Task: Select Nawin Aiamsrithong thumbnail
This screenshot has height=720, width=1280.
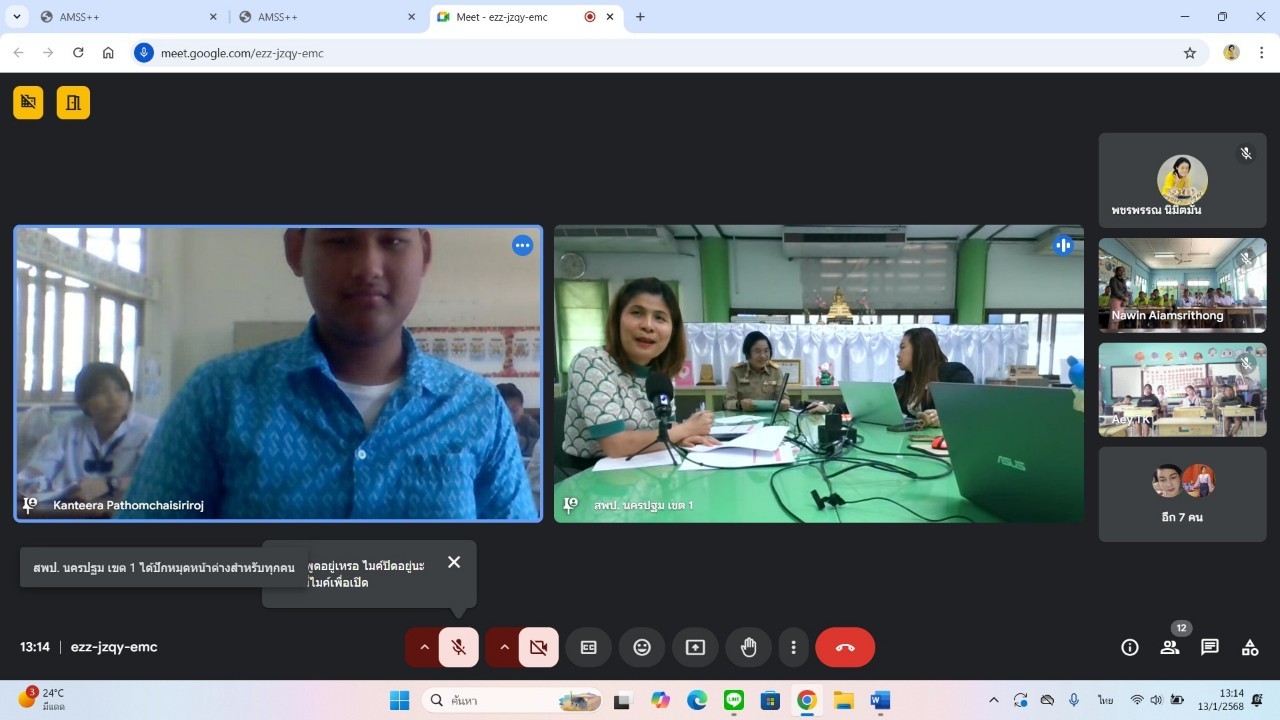Action: (1182, 284)
